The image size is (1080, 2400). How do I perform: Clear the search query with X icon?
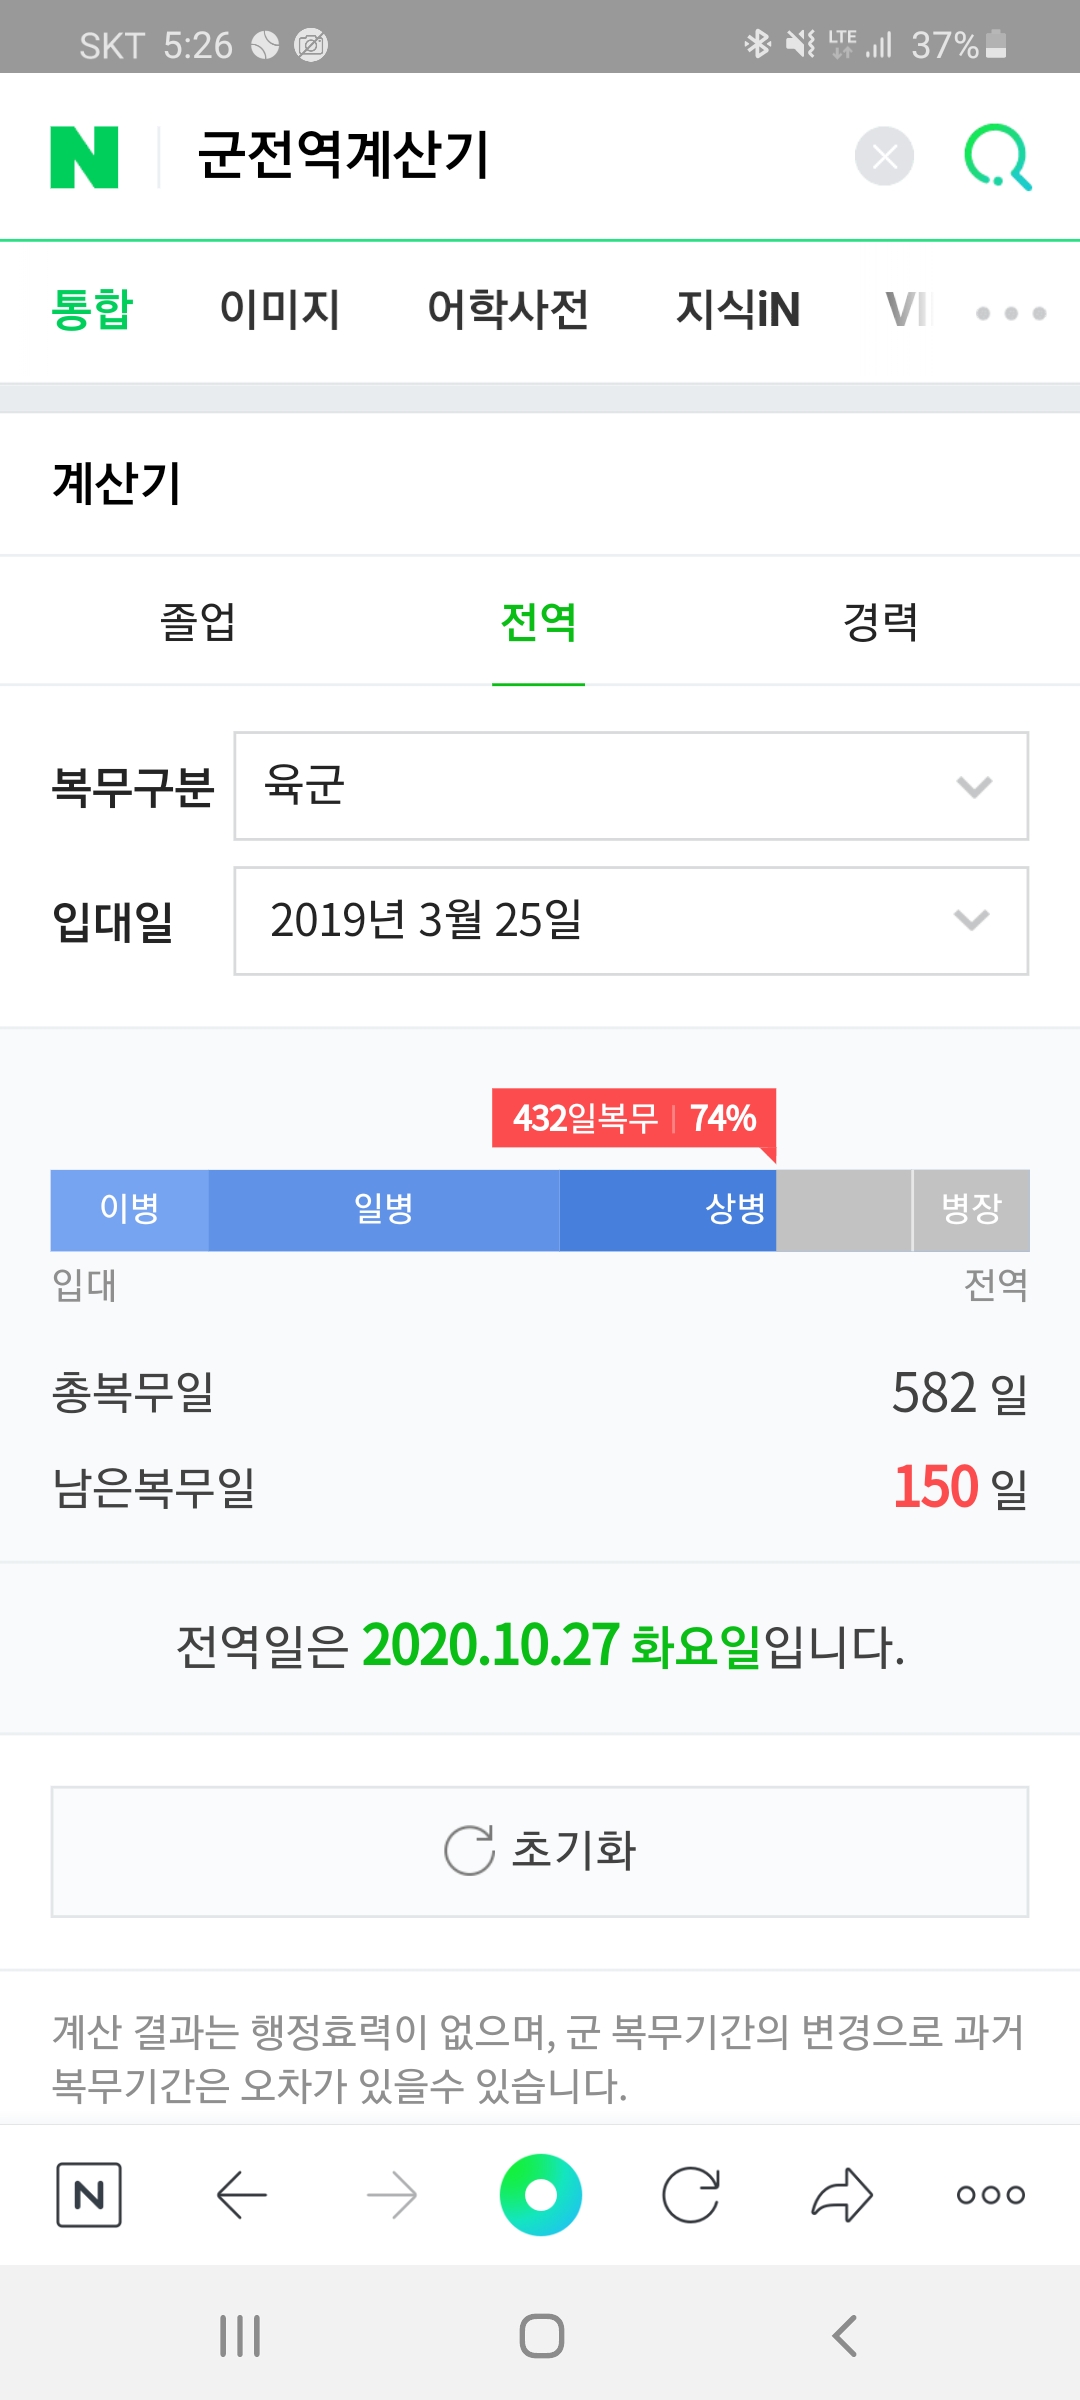coord(884,157)
